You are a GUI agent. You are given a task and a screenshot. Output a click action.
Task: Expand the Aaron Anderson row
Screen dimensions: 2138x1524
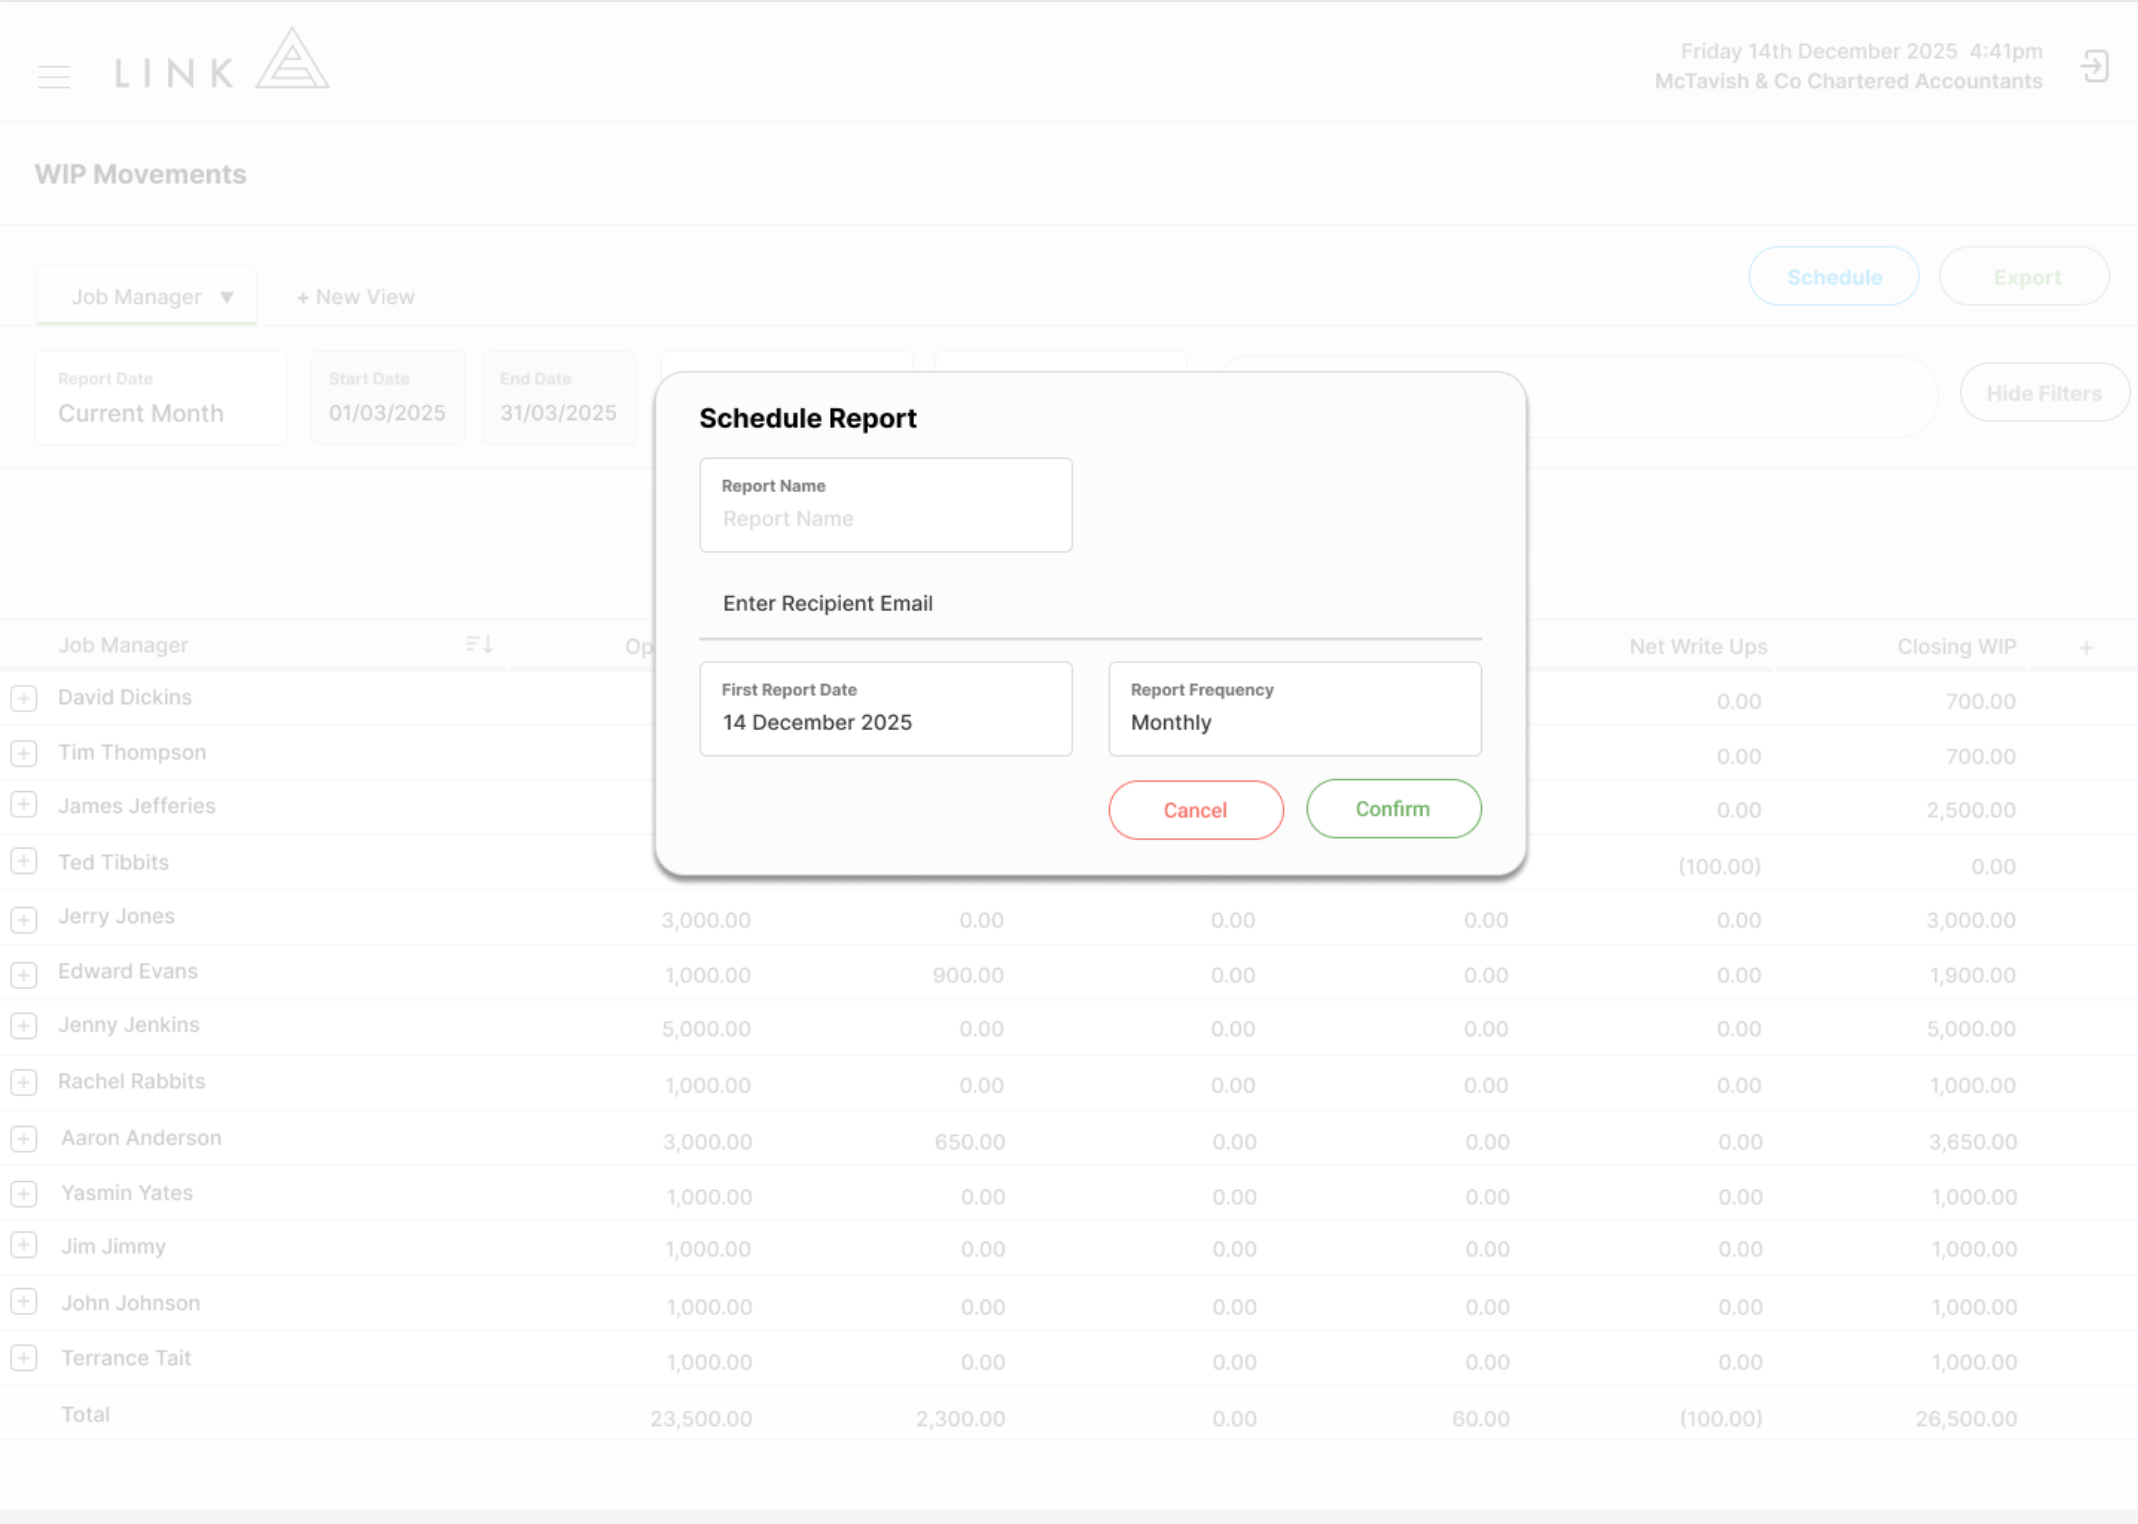point(24,1139)
